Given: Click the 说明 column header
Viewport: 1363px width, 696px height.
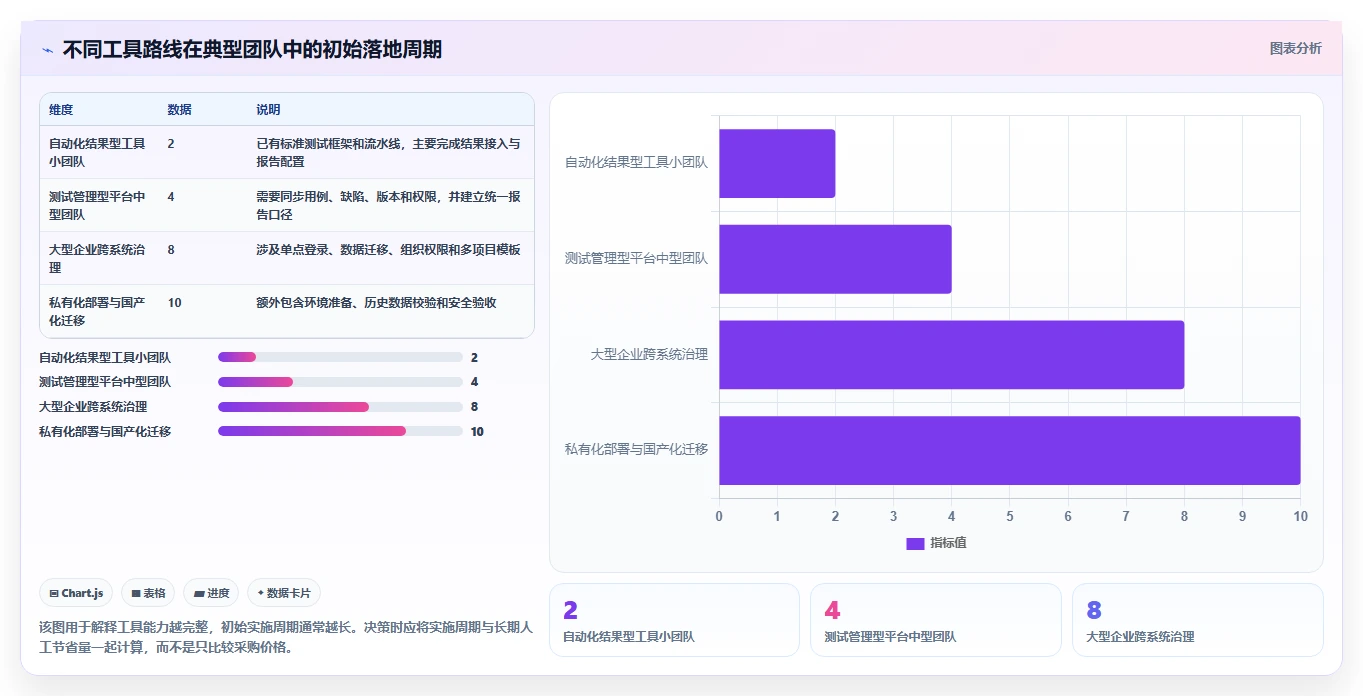Looking at the screenshot, I should click(x=268, y=110).
